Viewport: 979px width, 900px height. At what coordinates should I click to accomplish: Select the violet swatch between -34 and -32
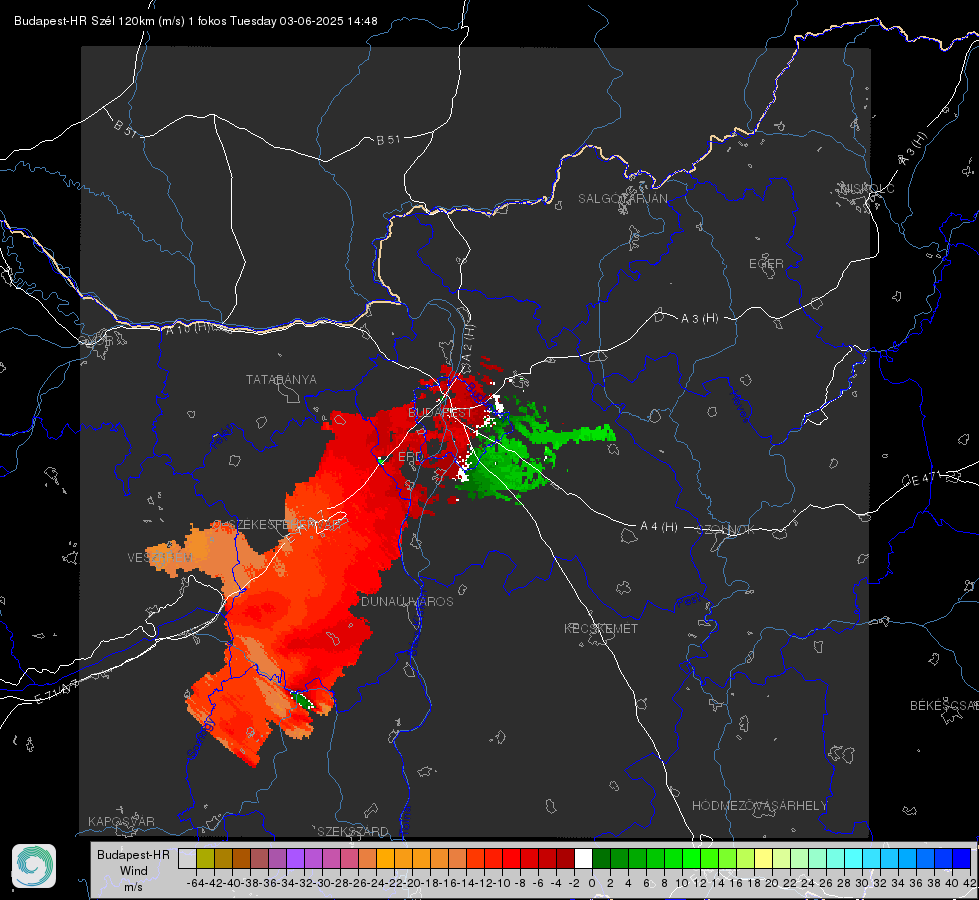point(295,858)
